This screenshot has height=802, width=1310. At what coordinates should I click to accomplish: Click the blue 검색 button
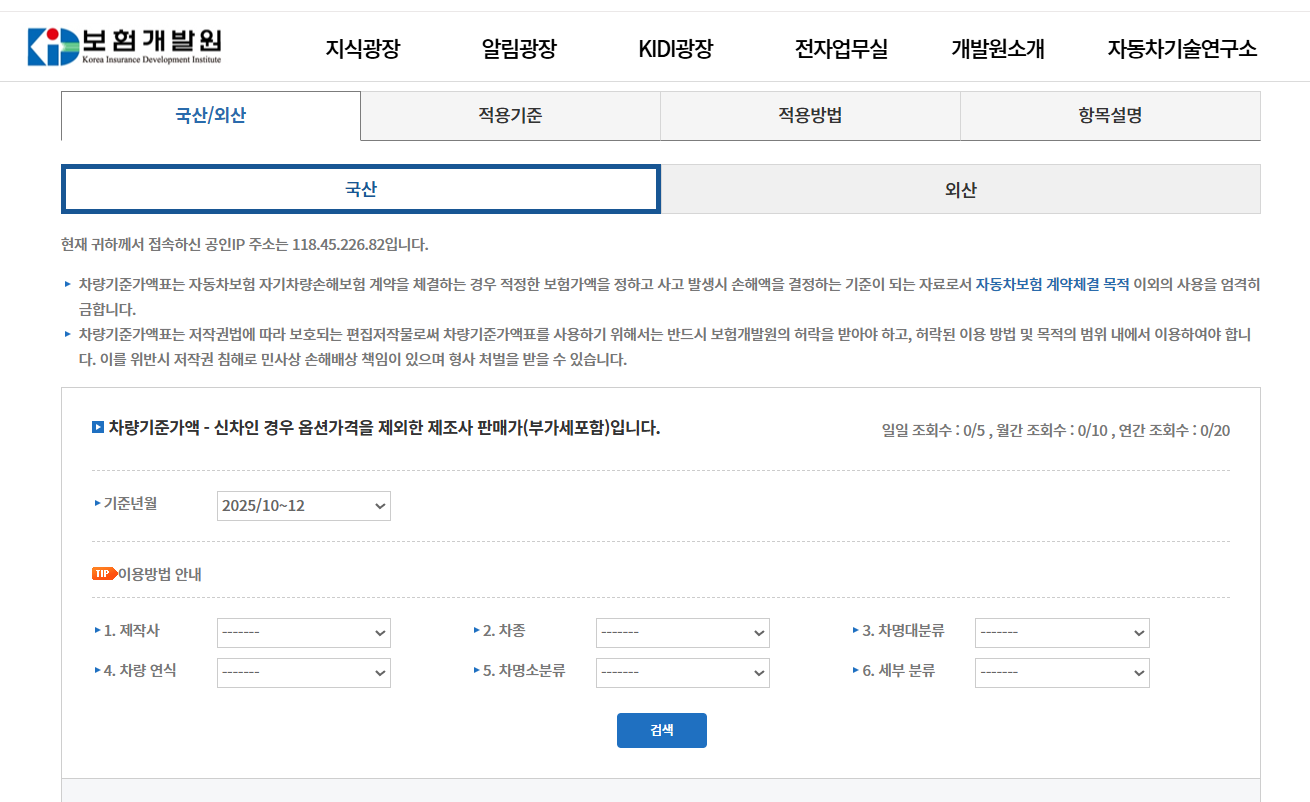tap(662, 730)
